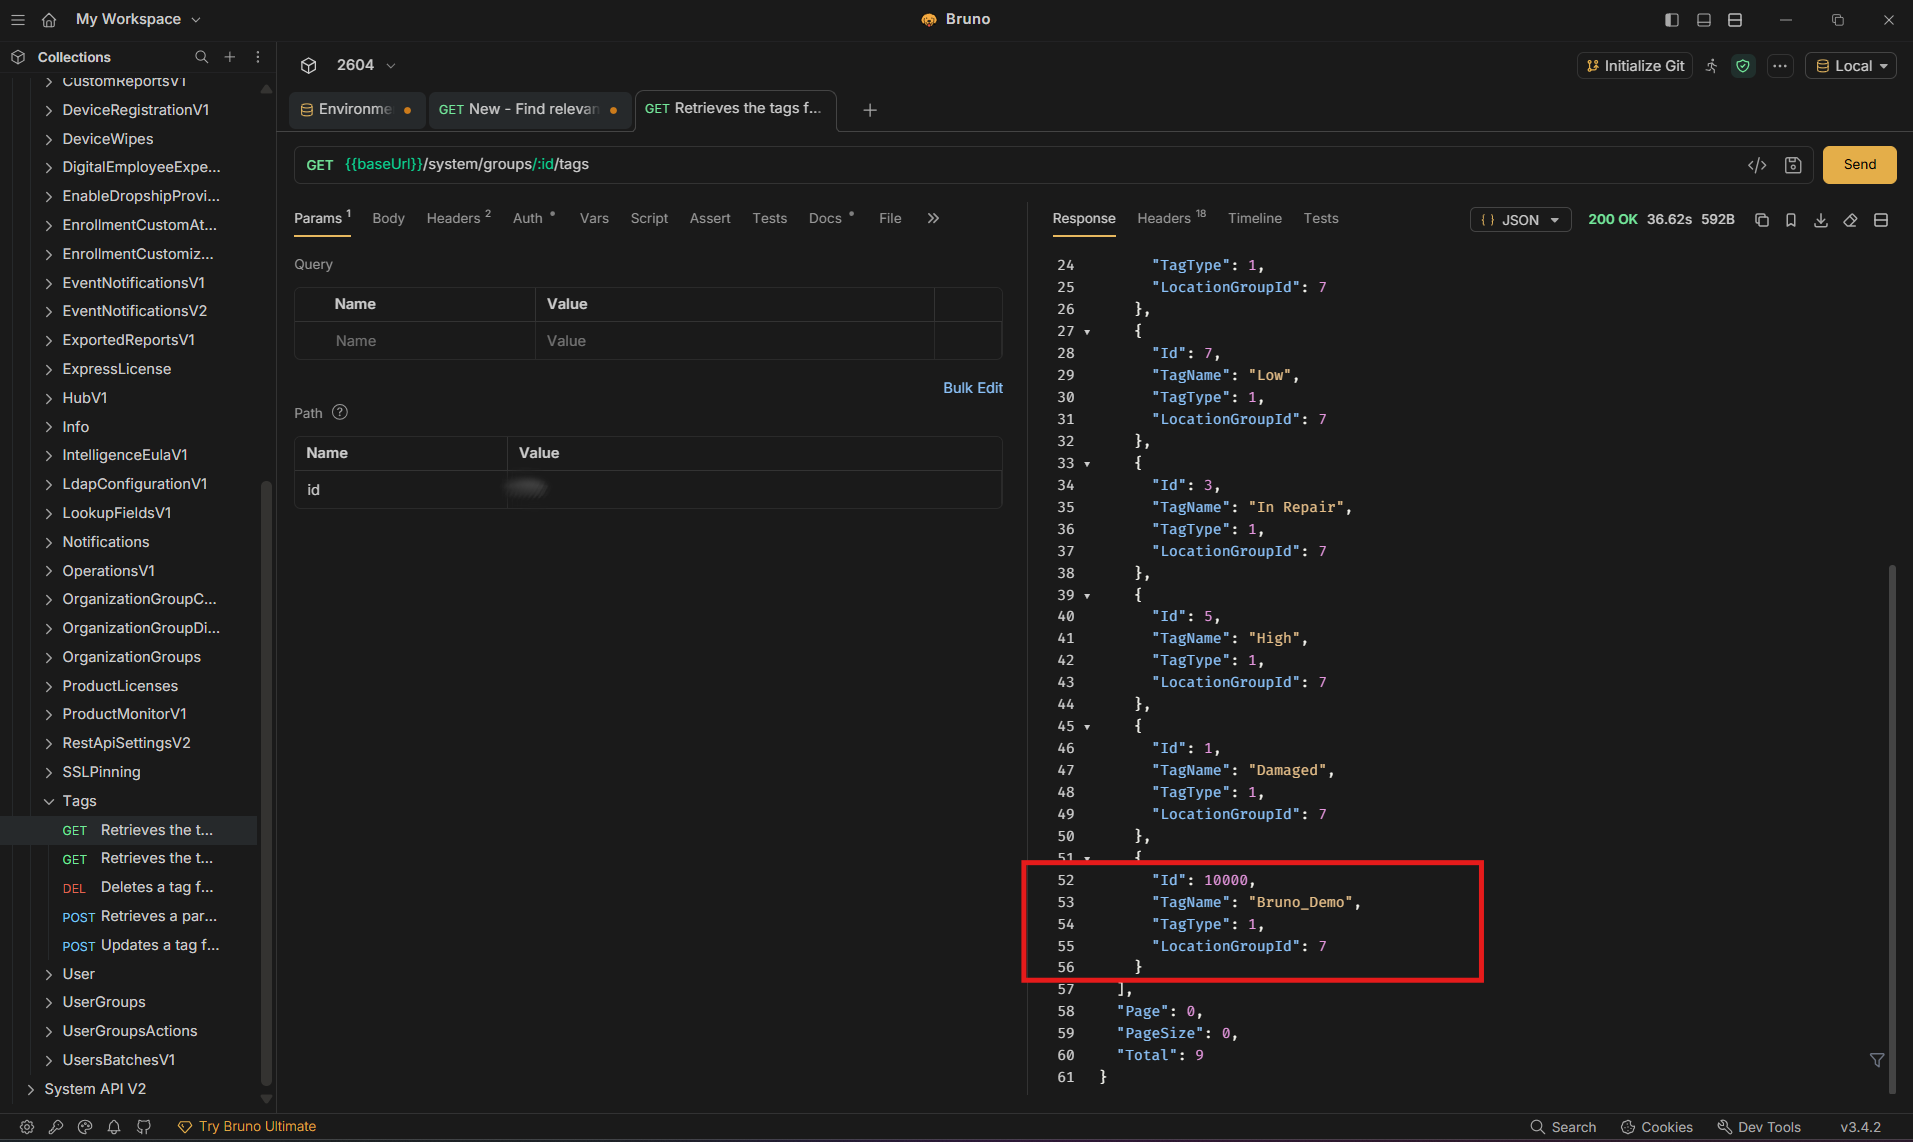The height and width of the screenshot is (1142, 1913).
Task: Expand the UserGroups folder
Action: pyautogui.click(x=49, y=1002)
